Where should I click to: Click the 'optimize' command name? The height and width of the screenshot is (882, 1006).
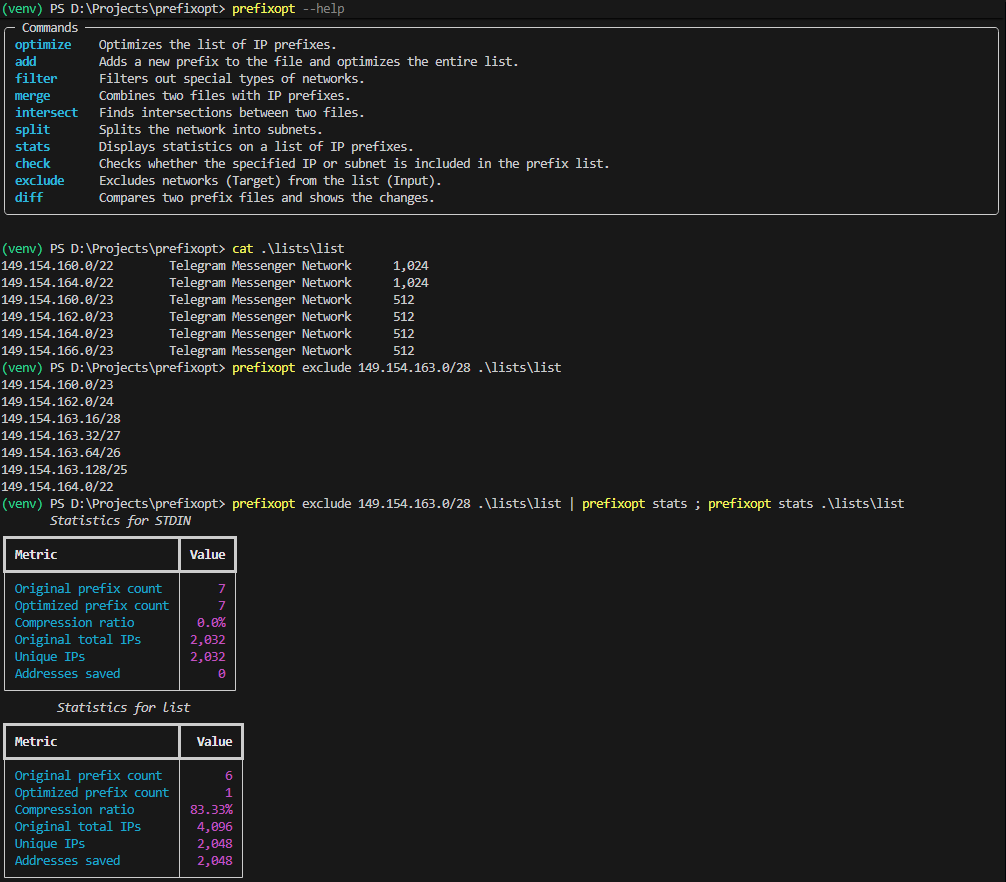click(x=43, y=45)
